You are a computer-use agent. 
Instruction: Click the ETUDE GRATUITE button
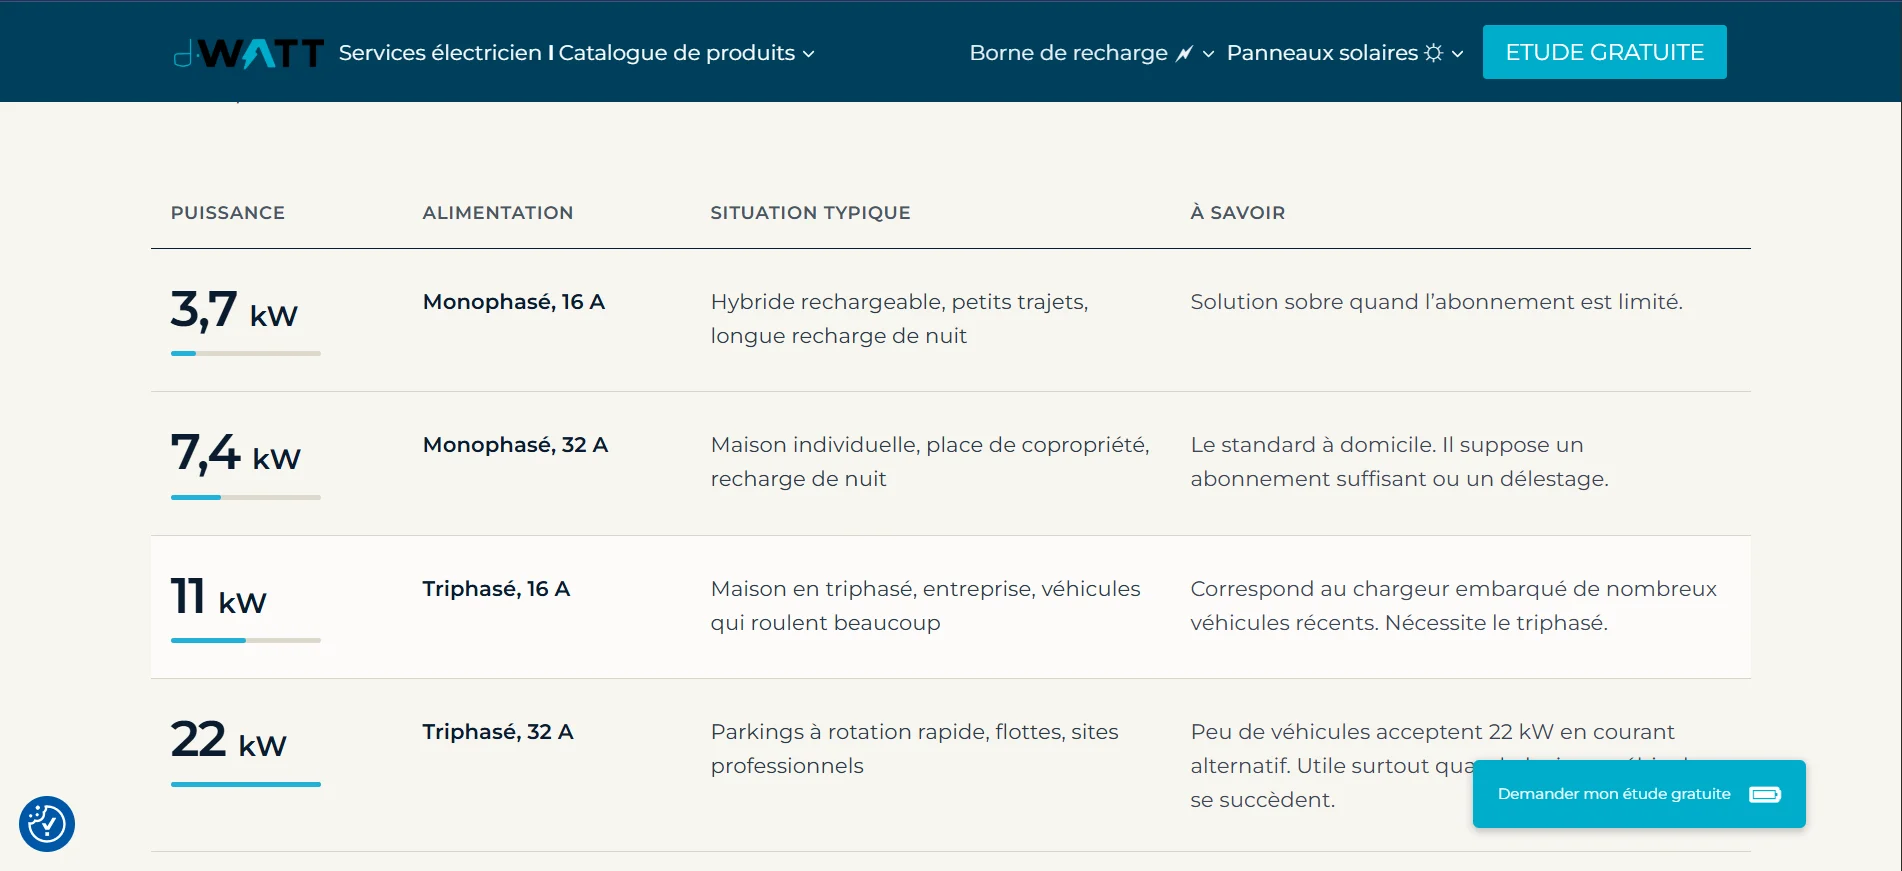tap(1605, 52)
